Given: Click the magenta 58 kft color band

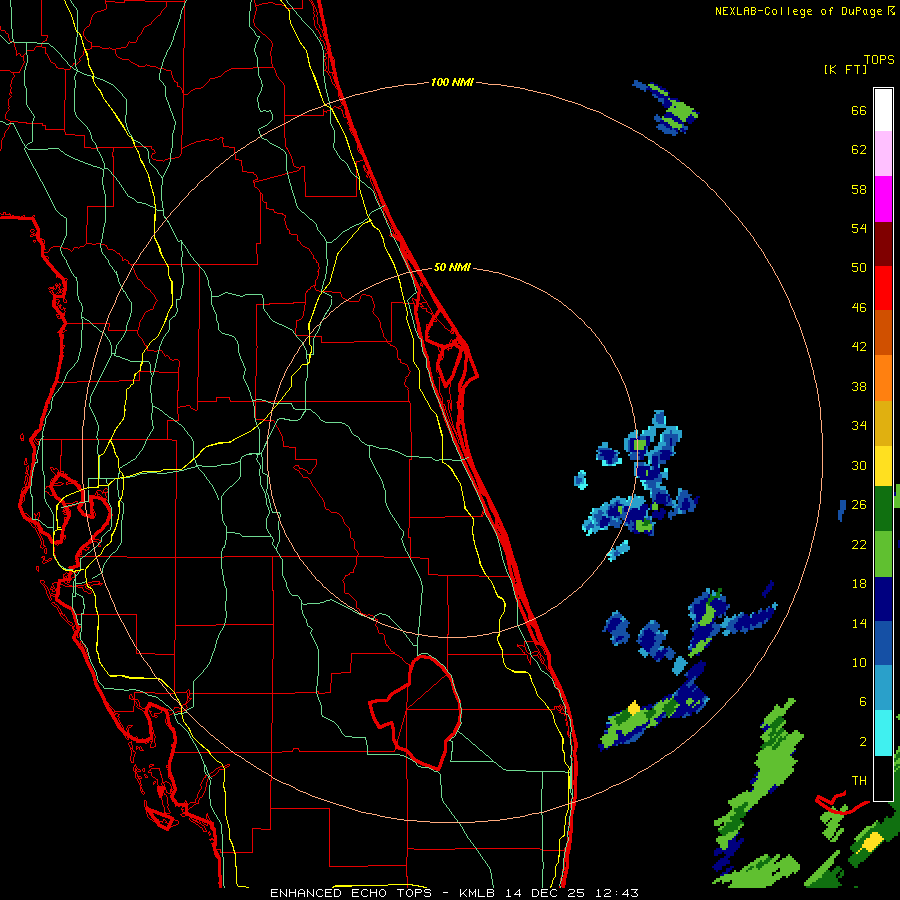Looking at the screenshot, I should pos(883,199).
